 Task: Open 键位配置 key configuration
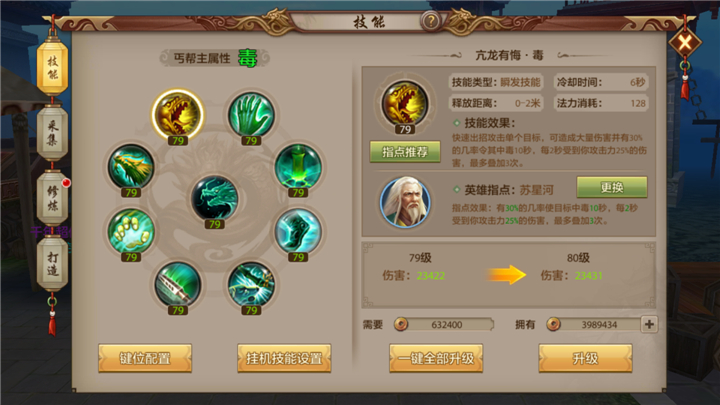click(145, 358)
